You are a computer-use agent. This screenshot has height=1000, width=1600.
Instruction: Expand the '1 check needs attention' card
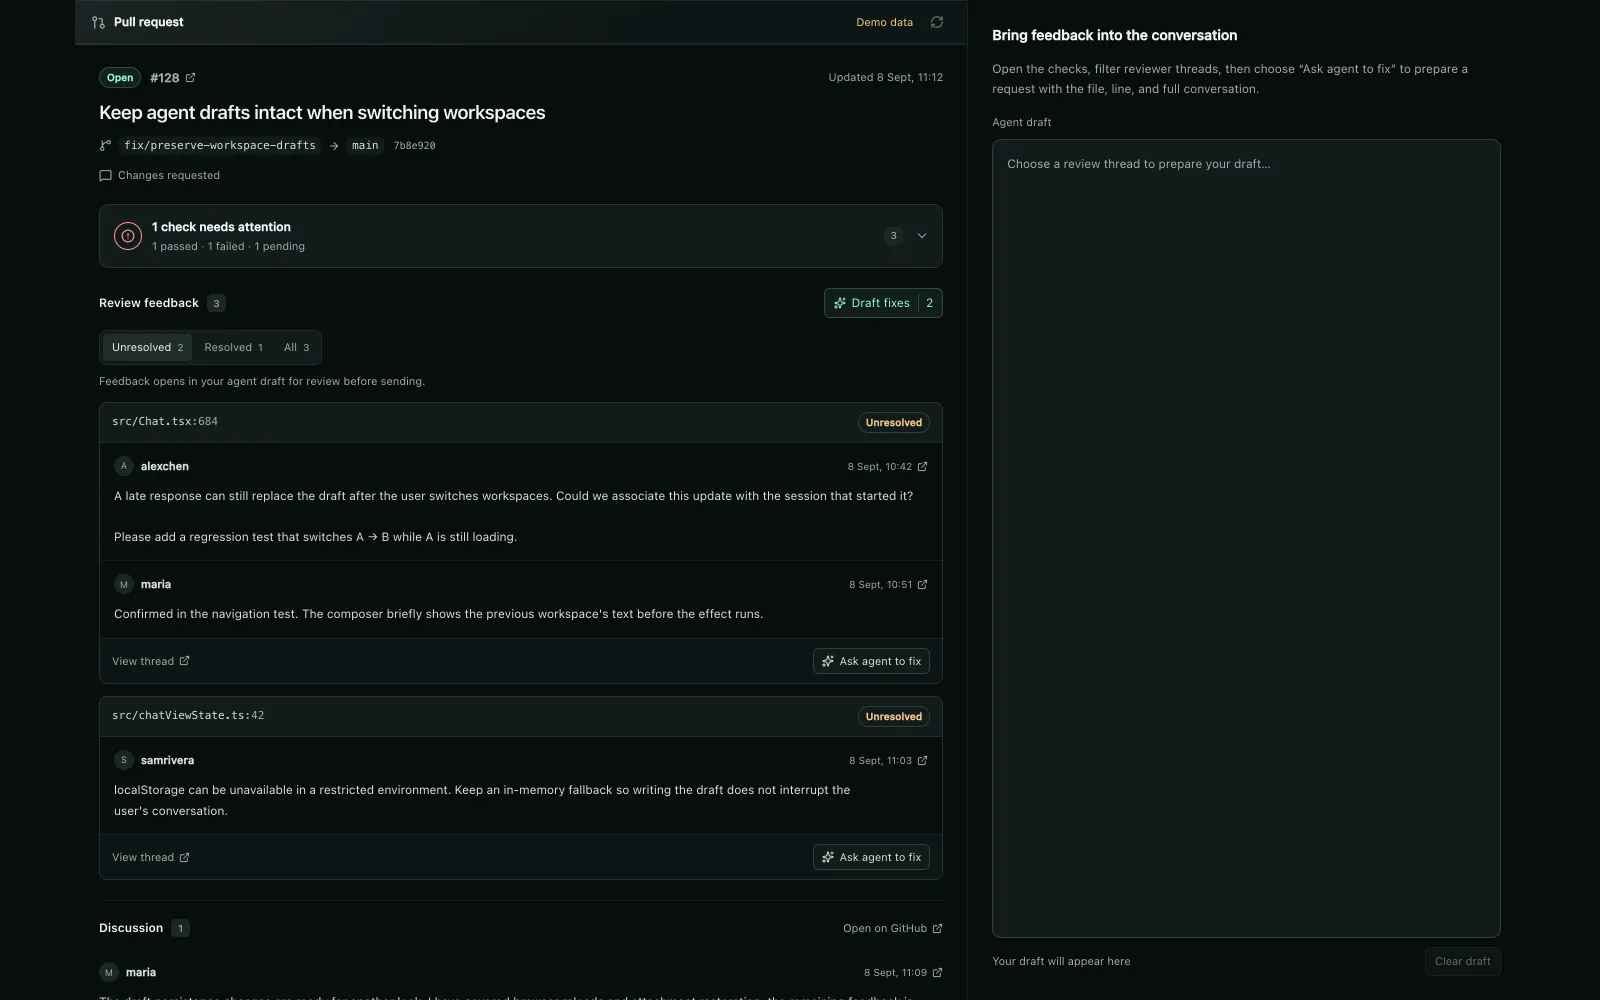pos(520,236)
